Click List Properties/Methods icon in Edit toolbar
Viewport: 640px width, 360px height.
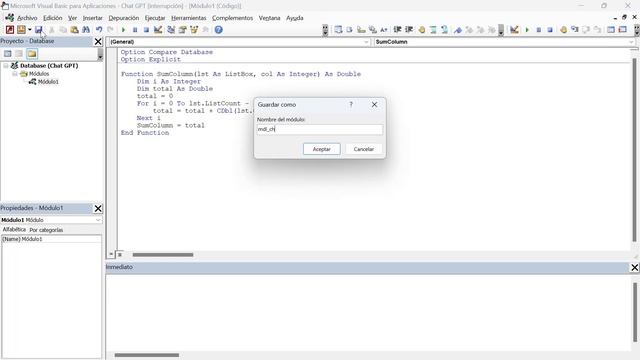(x=338, y=30)
